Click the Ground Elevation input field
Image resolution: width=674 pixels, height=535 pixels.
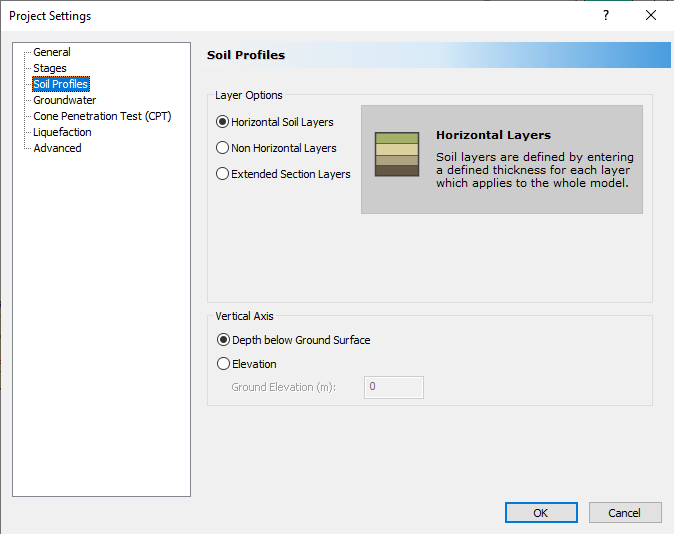click(393, 387)
